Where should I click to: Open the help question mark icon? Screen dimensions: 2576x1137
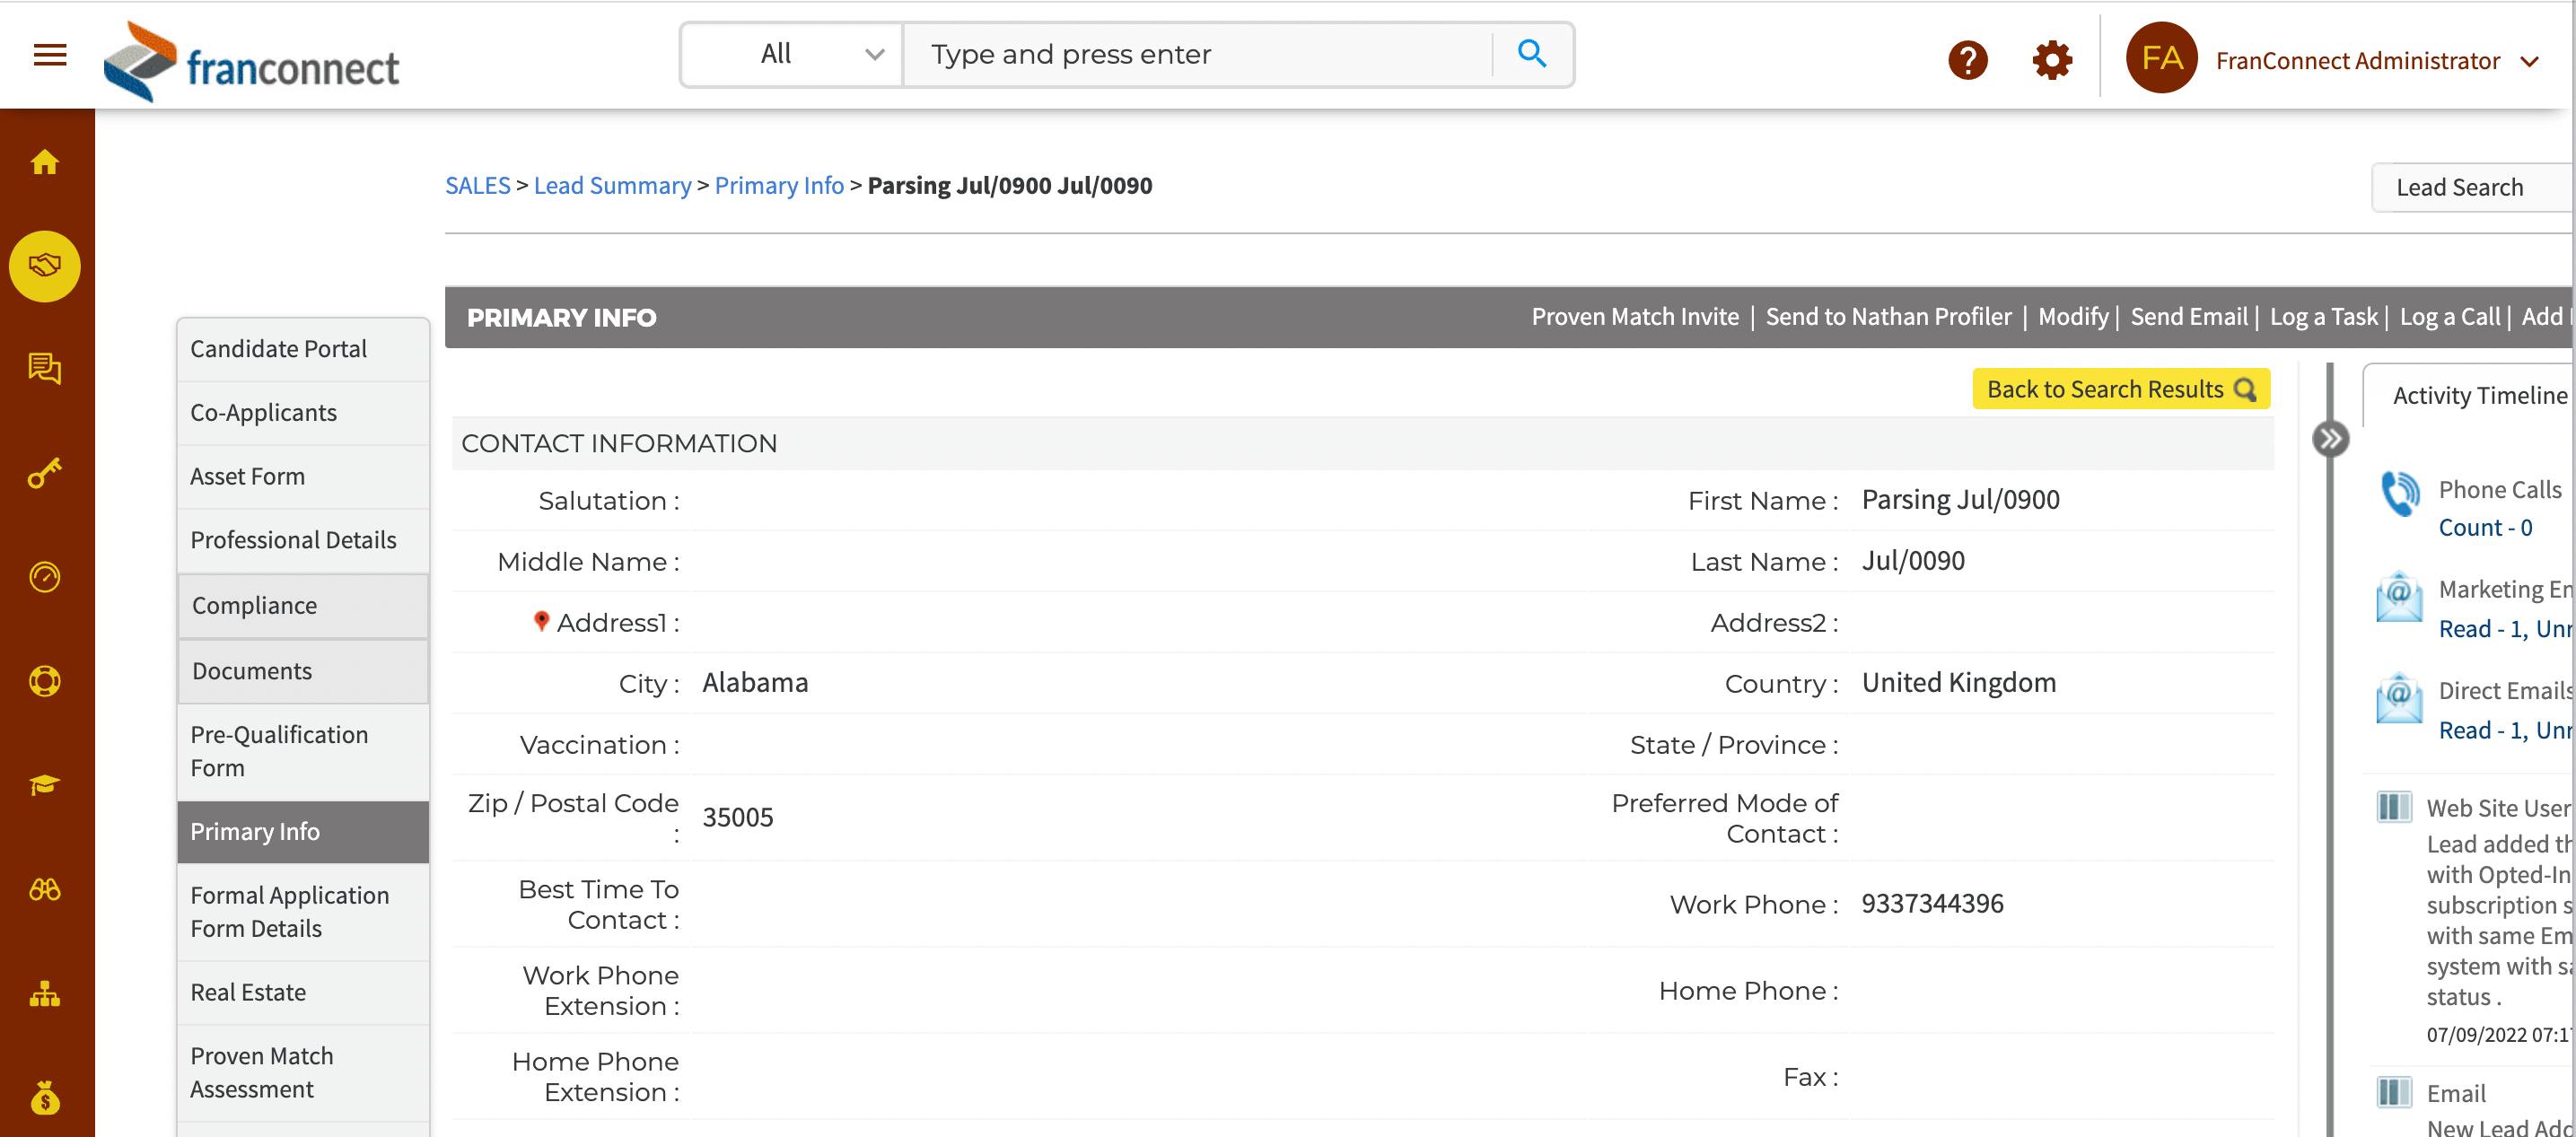tap(1967, 60)
